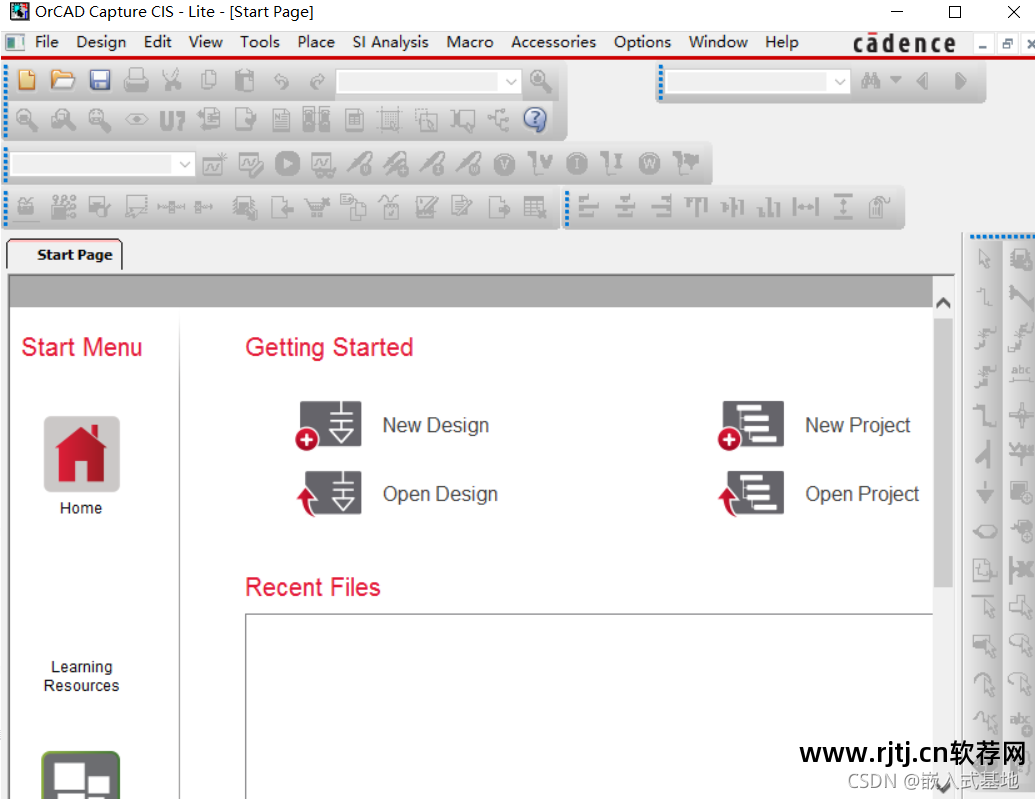Click the start page vertical scrollbar thumb

point(943,452)
